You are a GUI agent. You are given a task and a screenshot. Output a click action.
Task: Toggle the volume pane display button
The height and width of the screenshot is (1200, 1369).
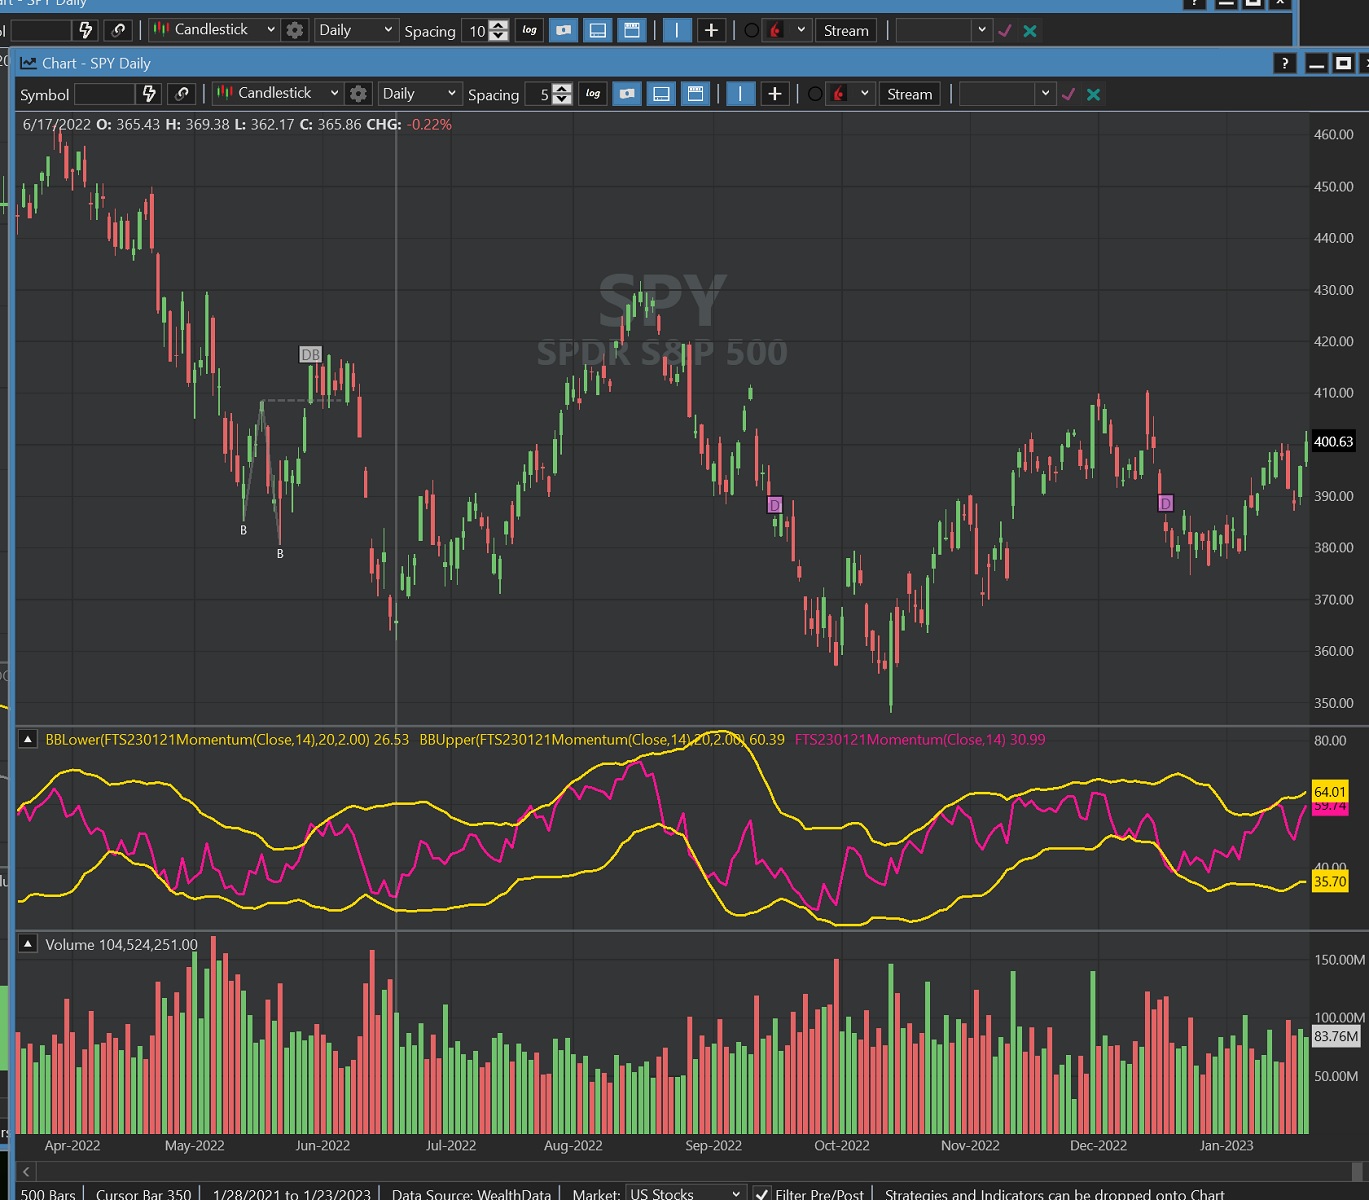click(661, 94)
